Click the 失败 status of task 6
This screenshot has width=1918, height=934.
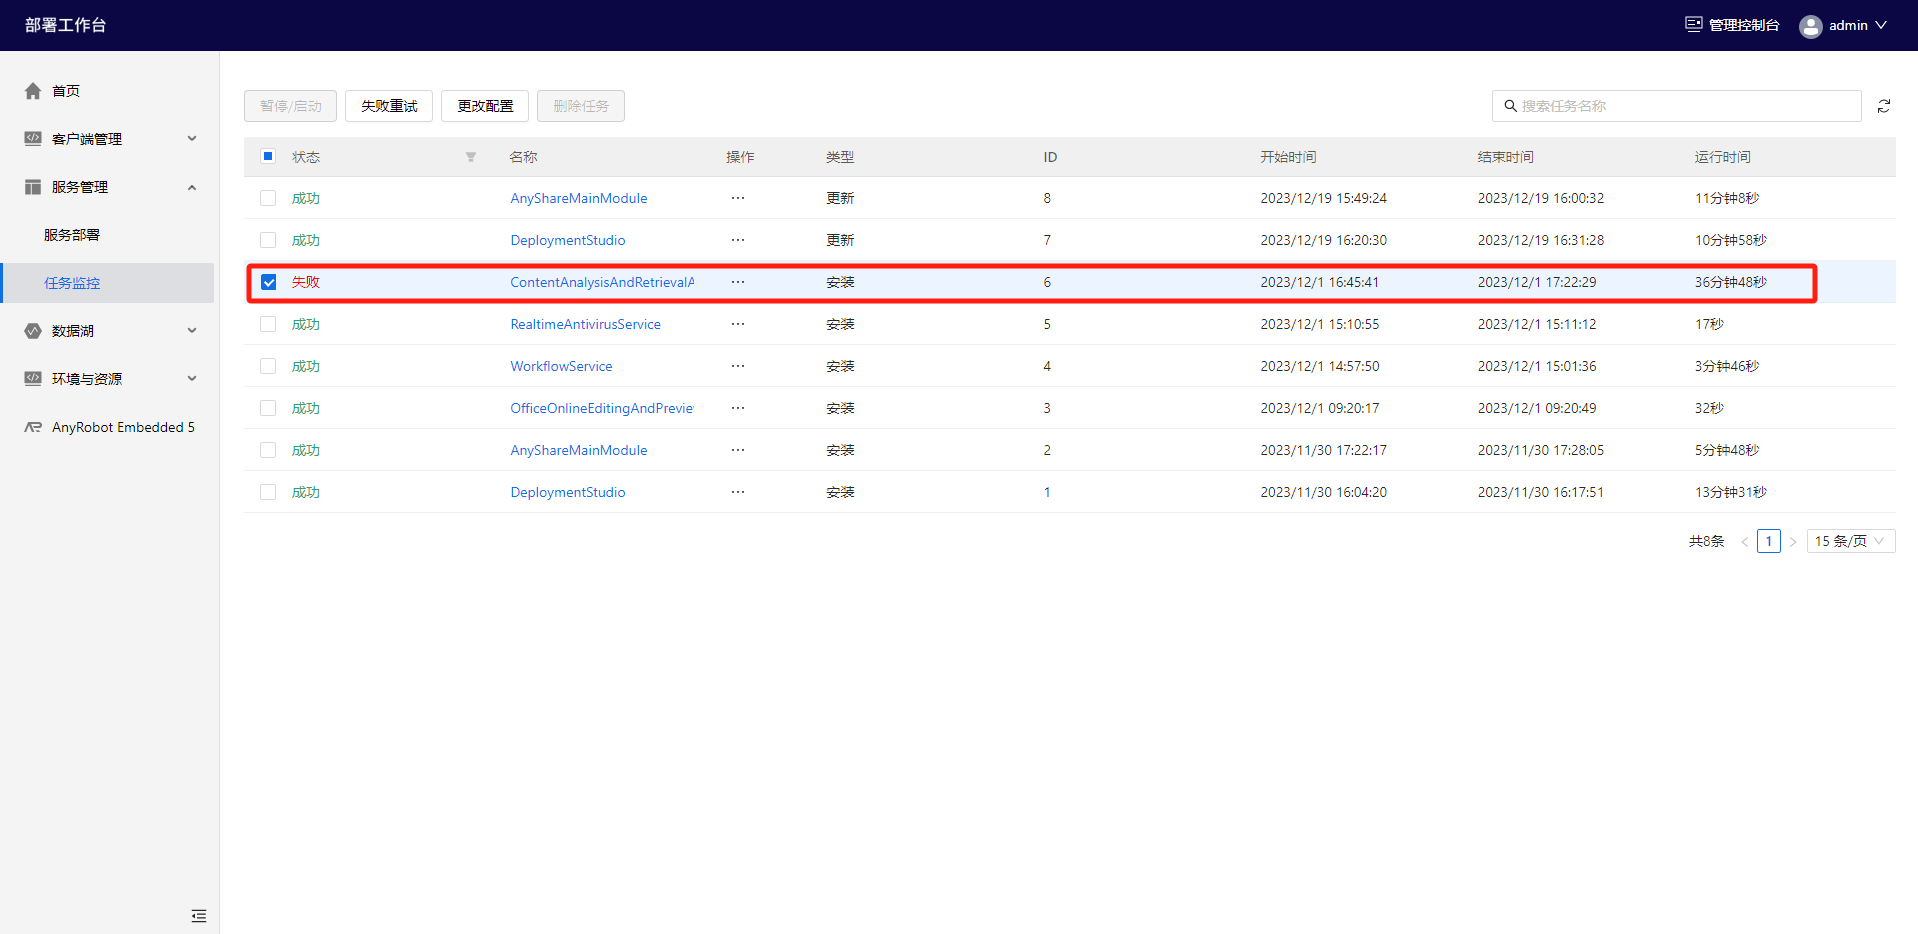point(306,282)
